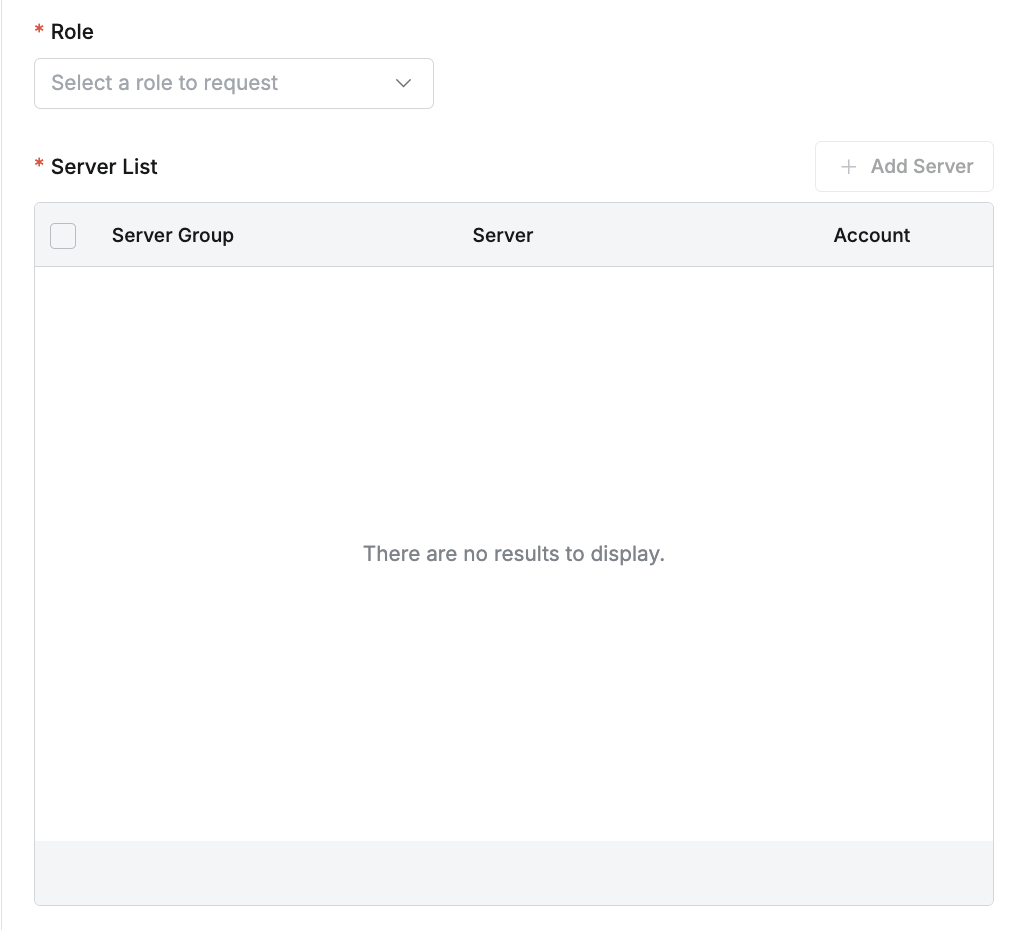Screen dimensions: 1016x930
Task: Click blank area right of the Role dropdown
Action: [x=700, y=83]
